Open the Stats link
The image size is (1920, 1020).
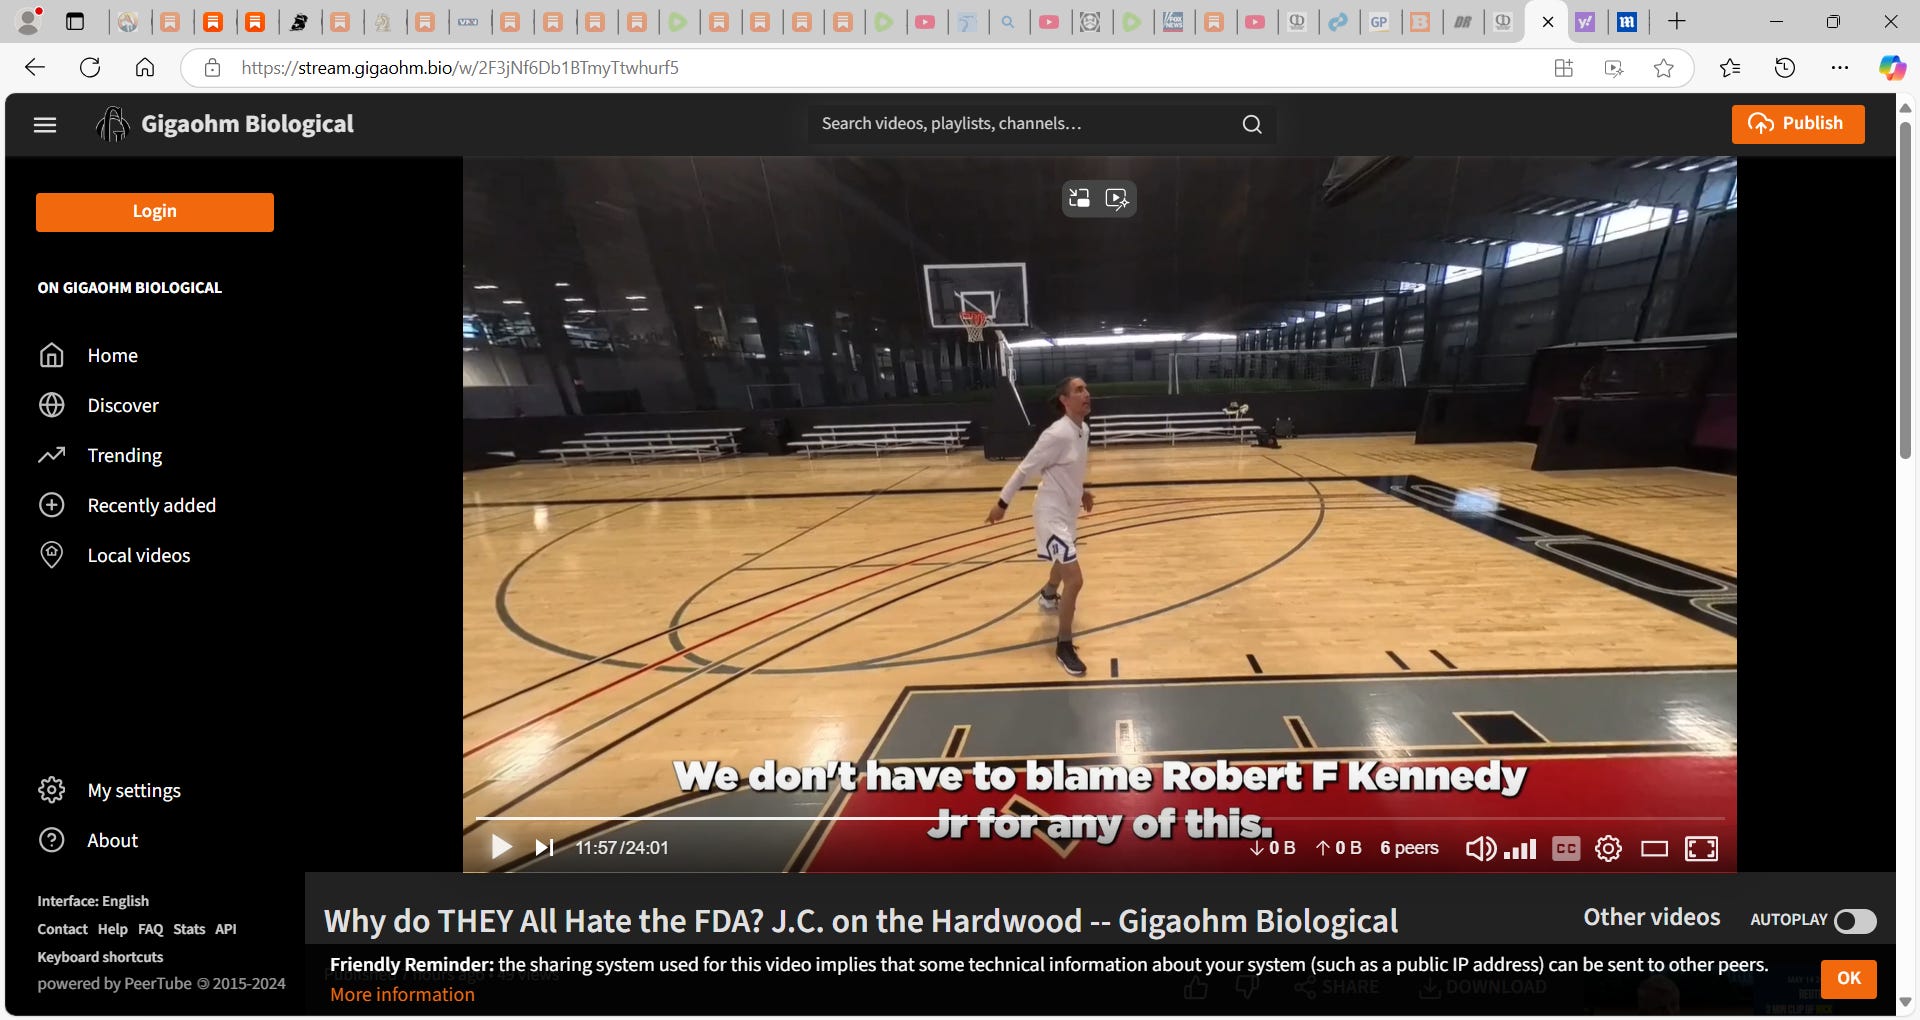click(x=189, y=929)
